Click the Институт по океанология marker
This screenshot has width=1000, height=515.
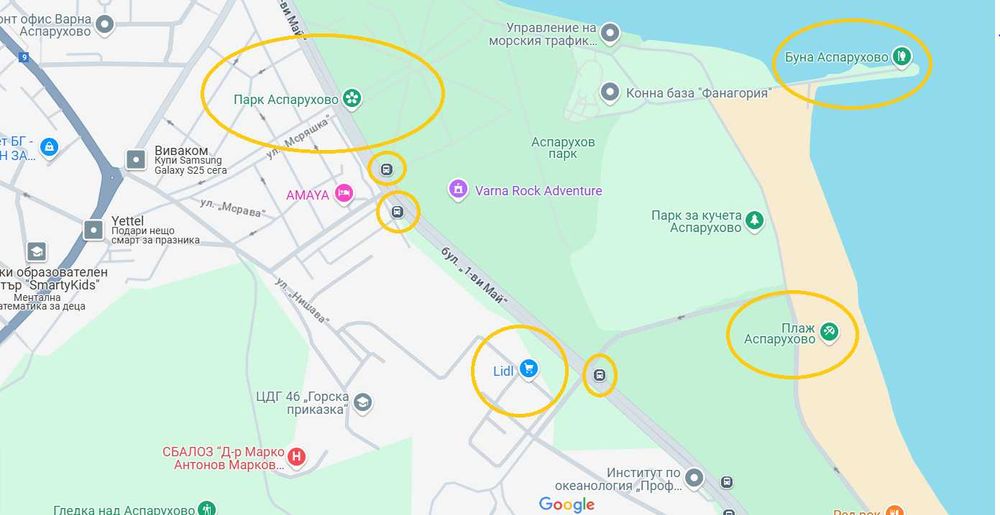point(694,477)
